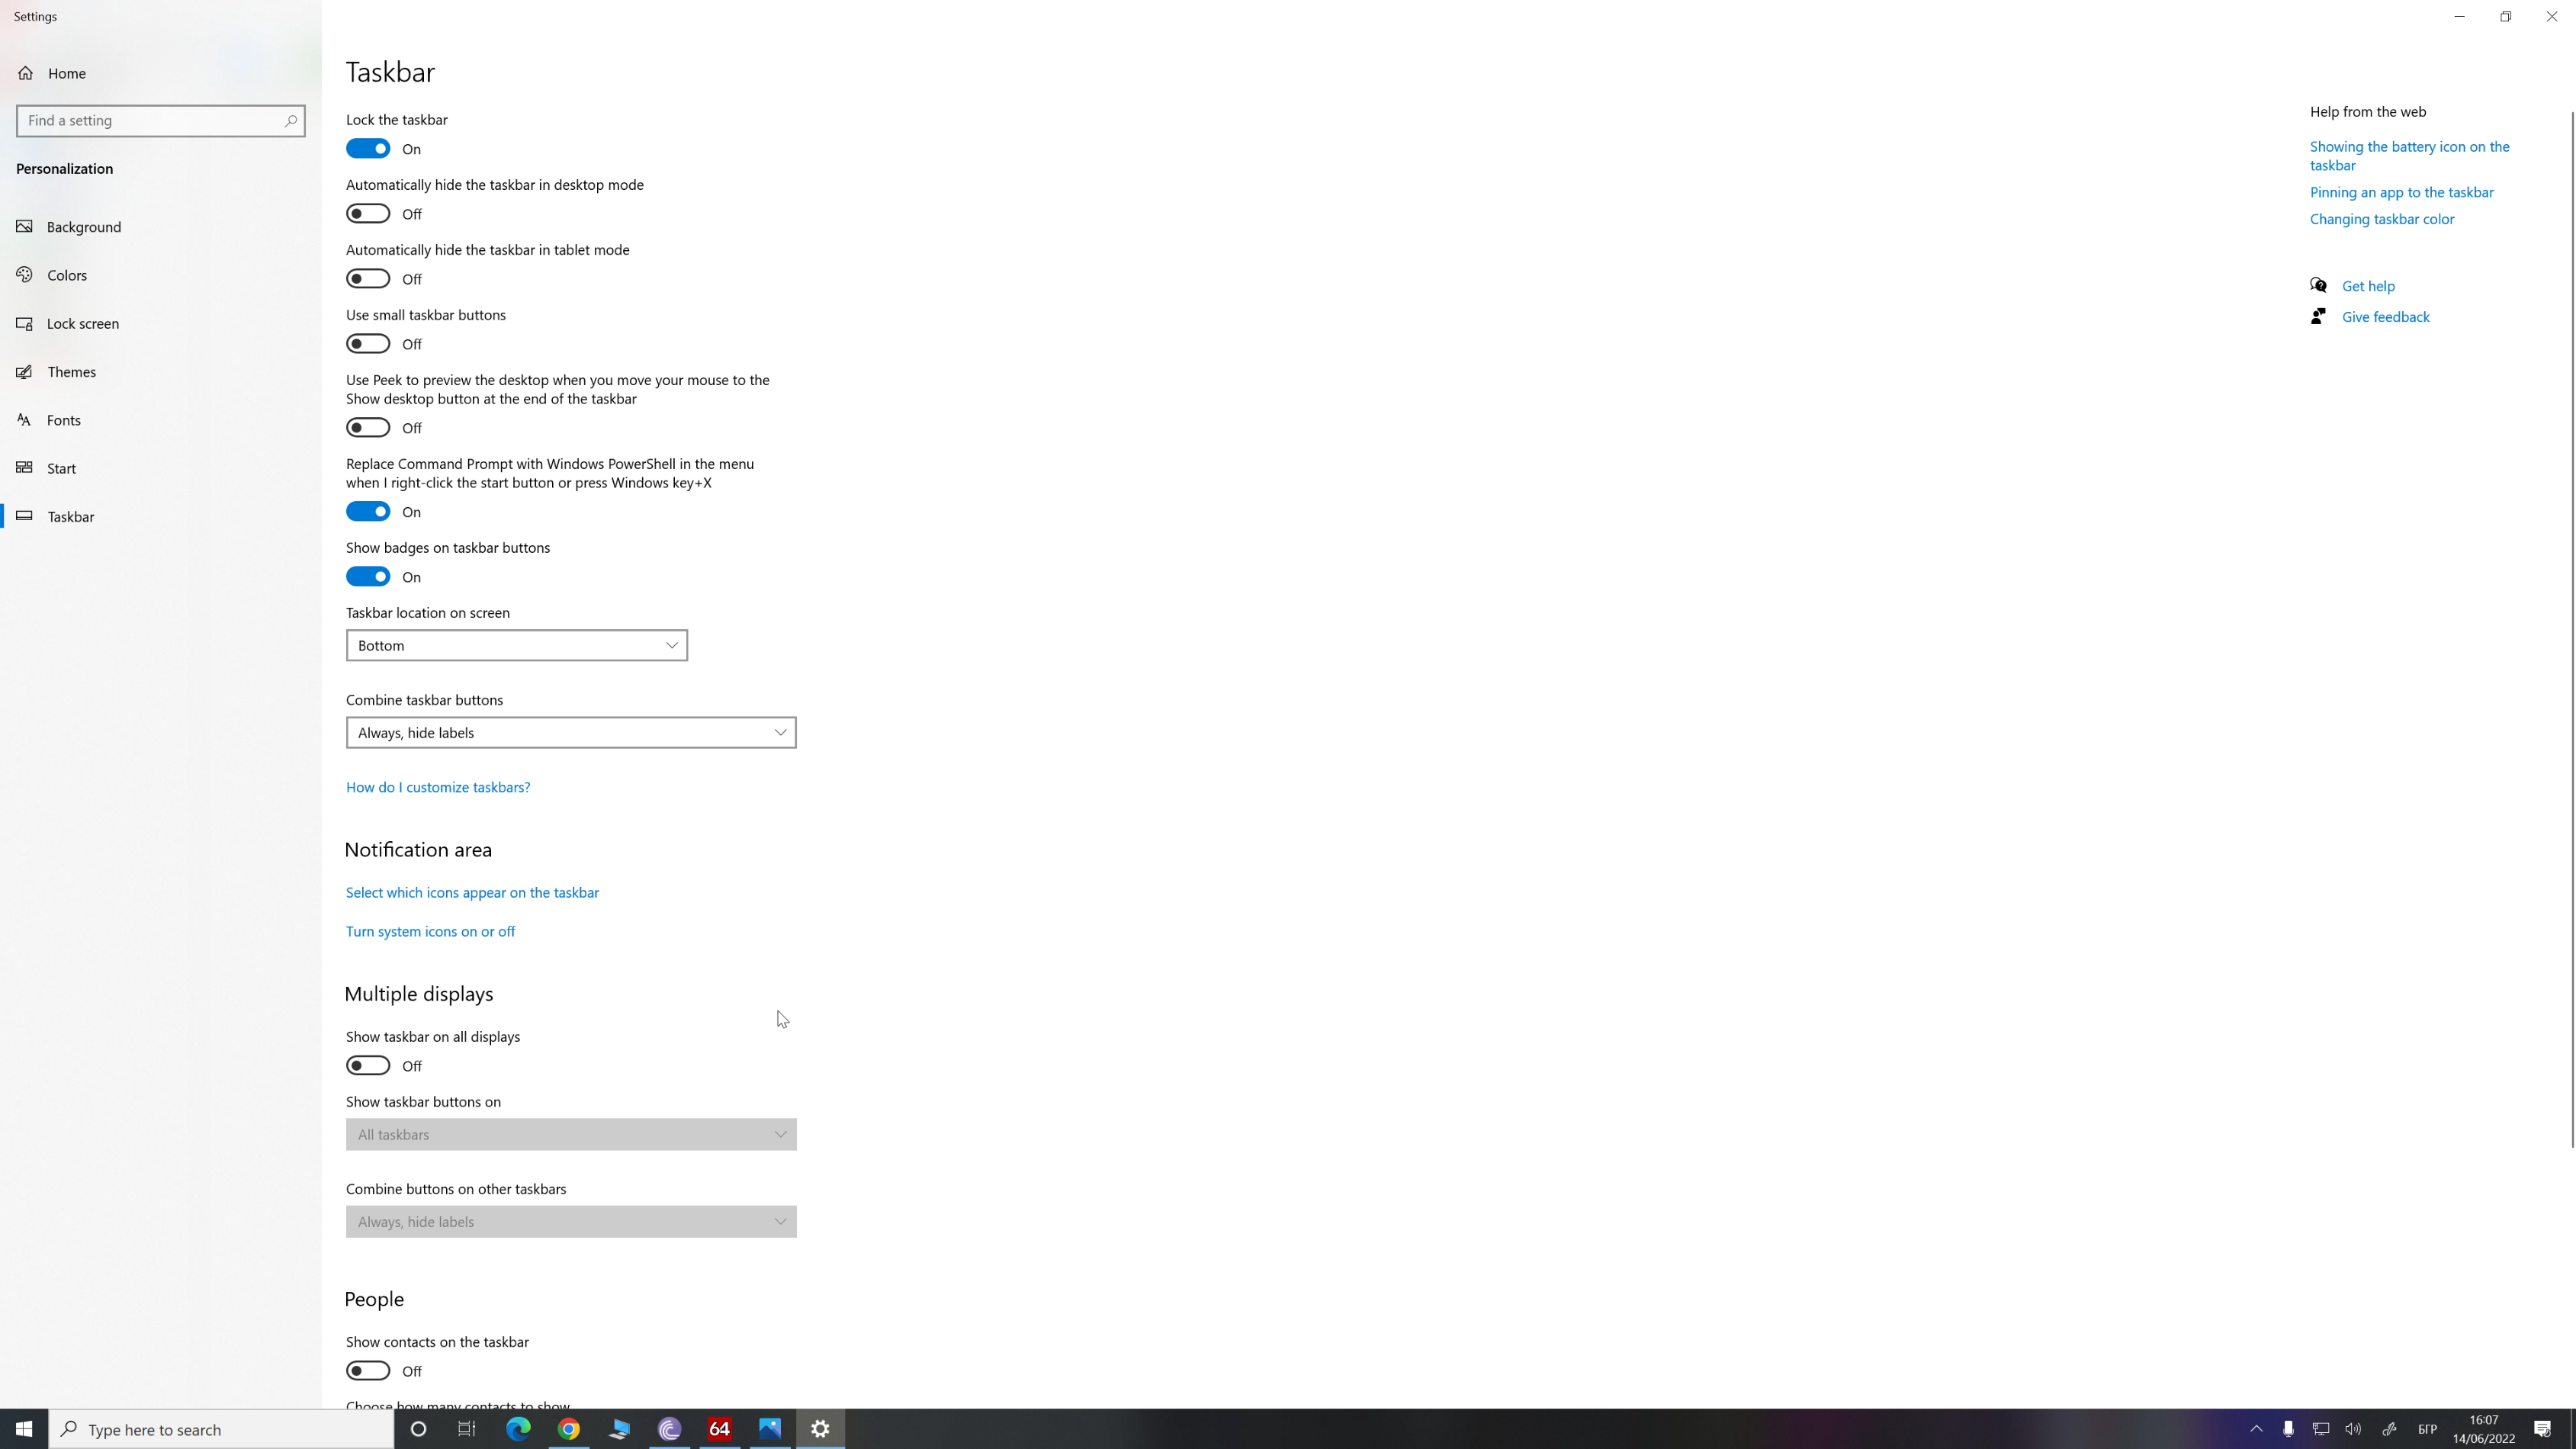Click Settings gear icon on taskbar
The image size is (2576, 1449).
[821, 1429]
